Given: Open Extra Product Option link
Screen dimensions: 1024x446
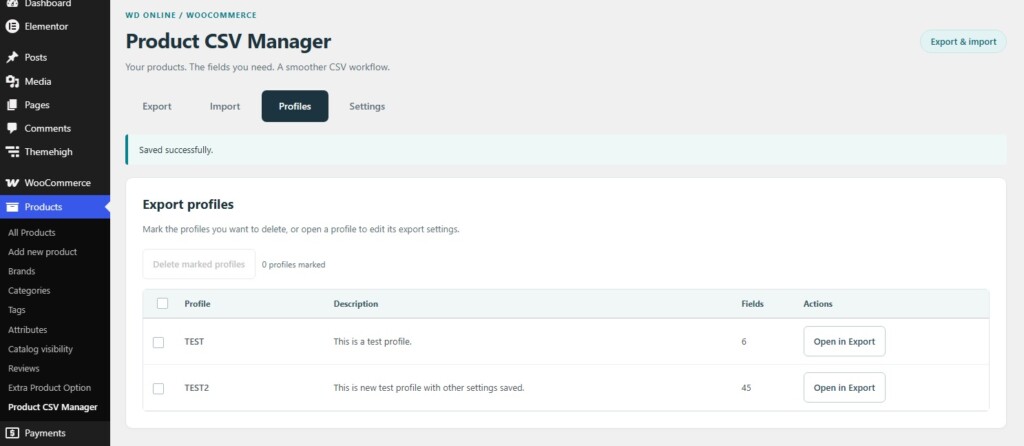Looking at the screenshot, I should point(50,388).
